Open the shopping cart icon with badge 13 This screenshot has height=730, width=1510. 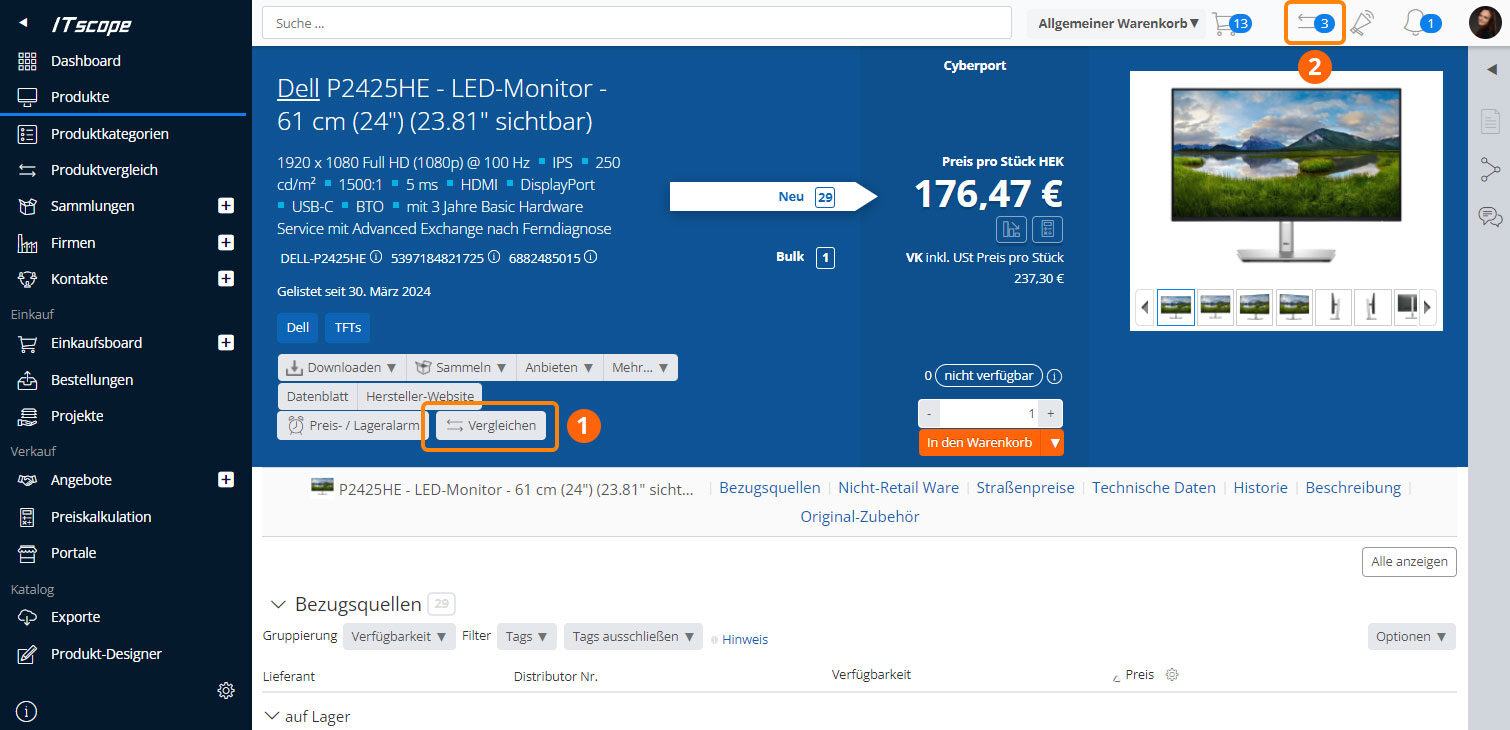1231,23
